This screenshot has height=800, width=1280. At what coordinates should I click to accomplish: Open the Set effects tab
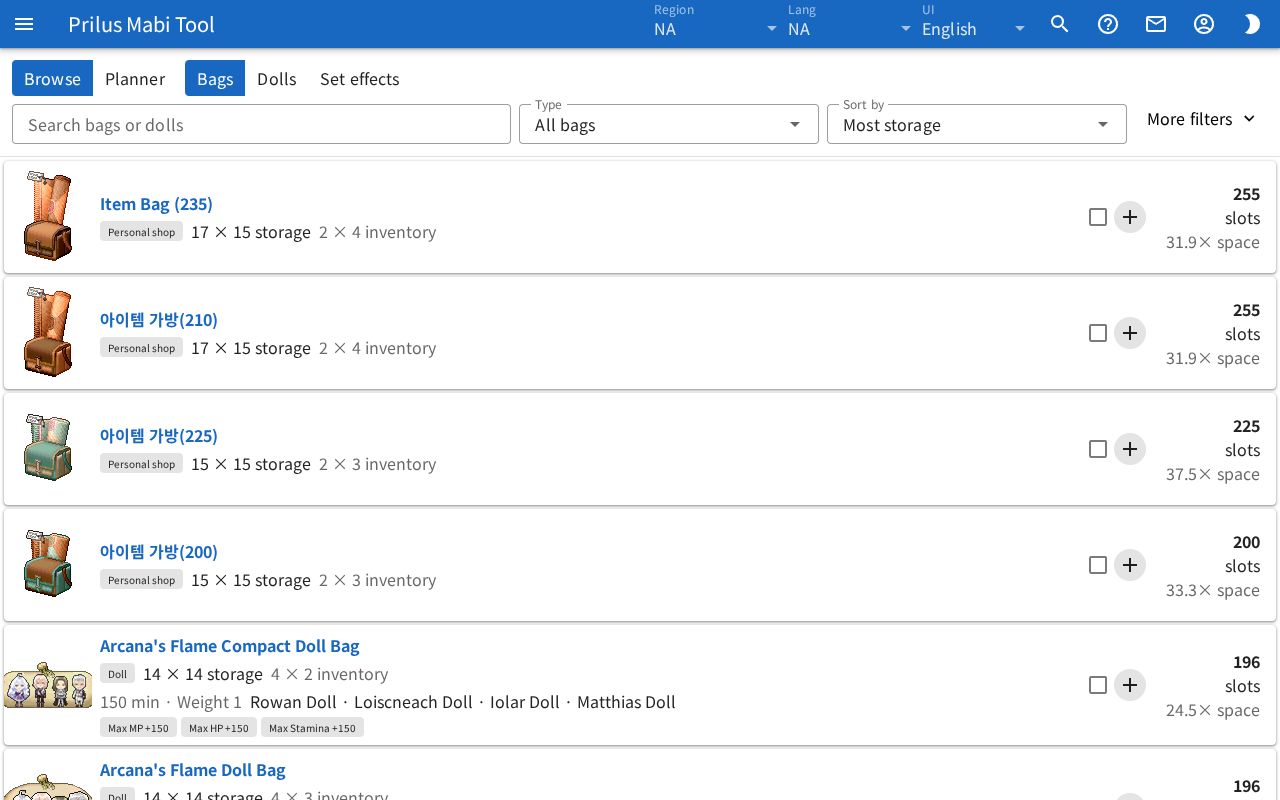(x=360, y=79)
